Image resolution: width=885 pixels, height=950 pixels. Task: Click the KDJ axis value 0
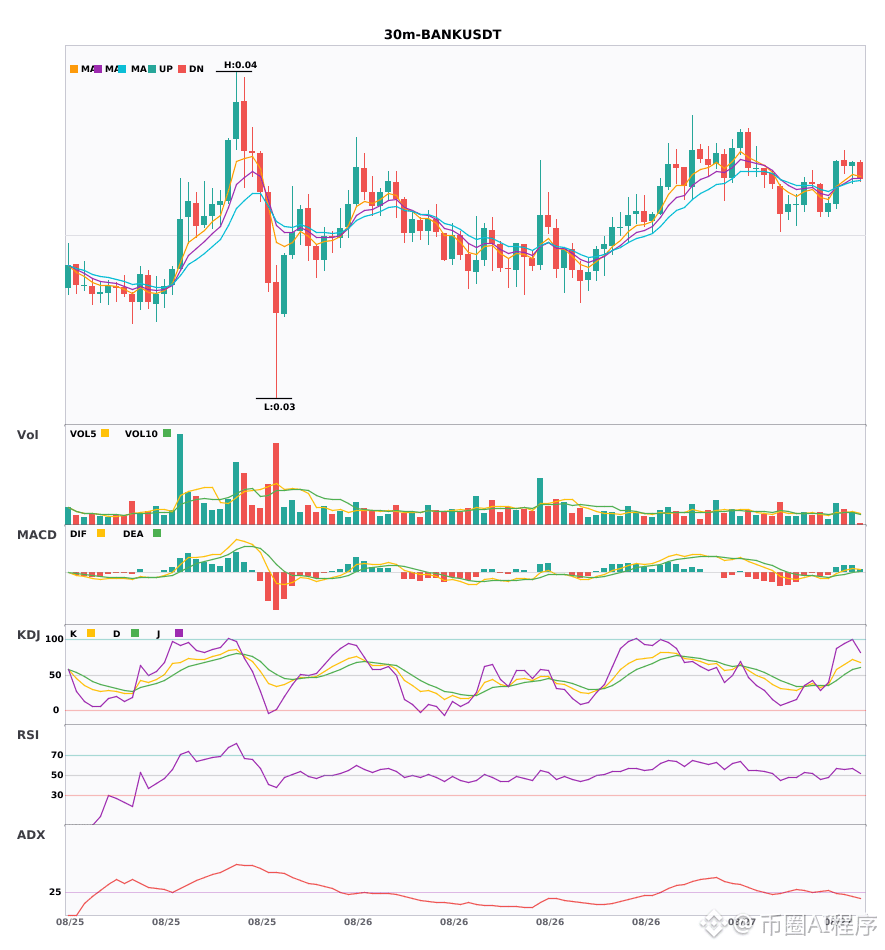(56, 710)
